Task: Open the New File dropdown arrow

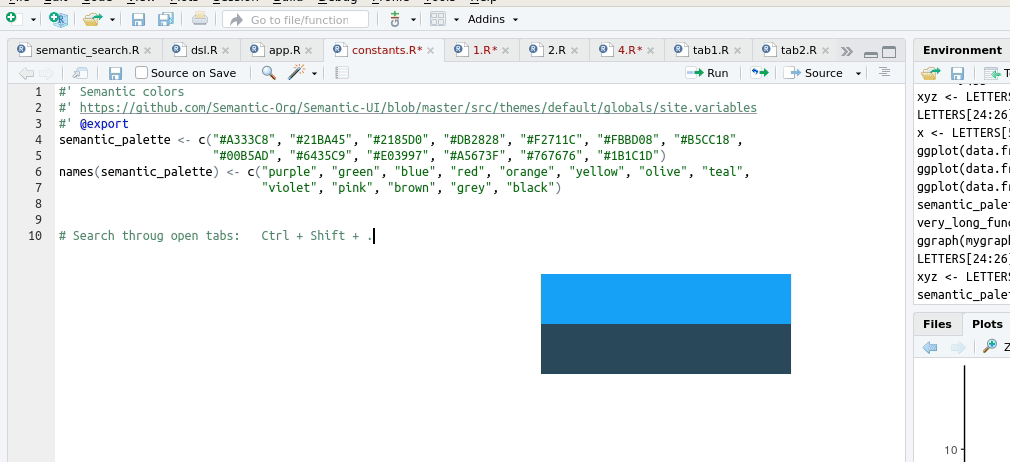Action: [x=33, y=20]
